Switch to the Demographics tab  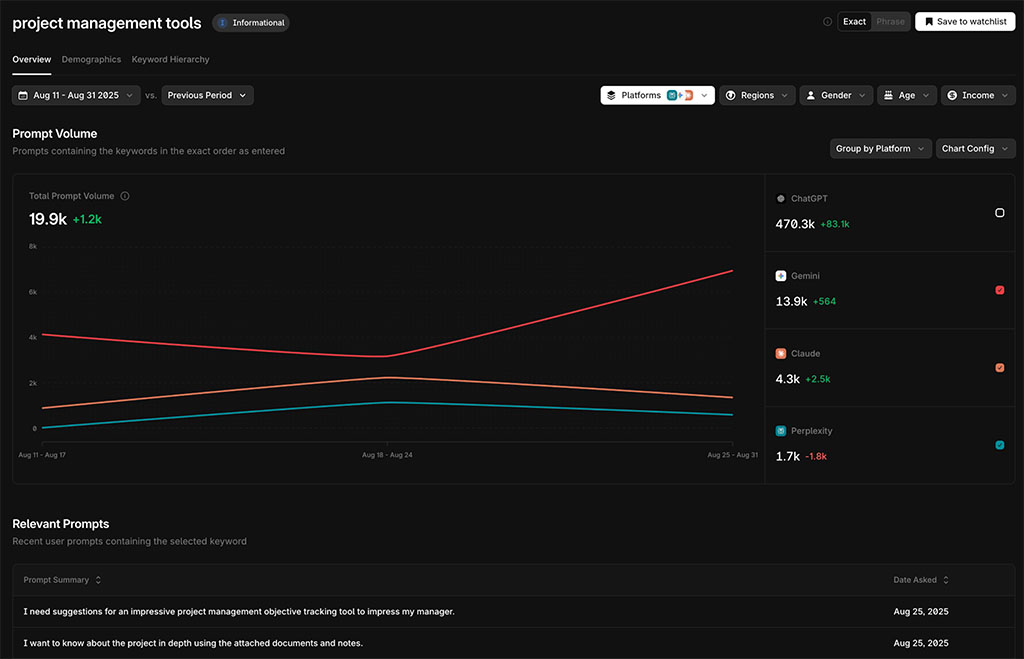pyautogui.click(x=91, y=59)
